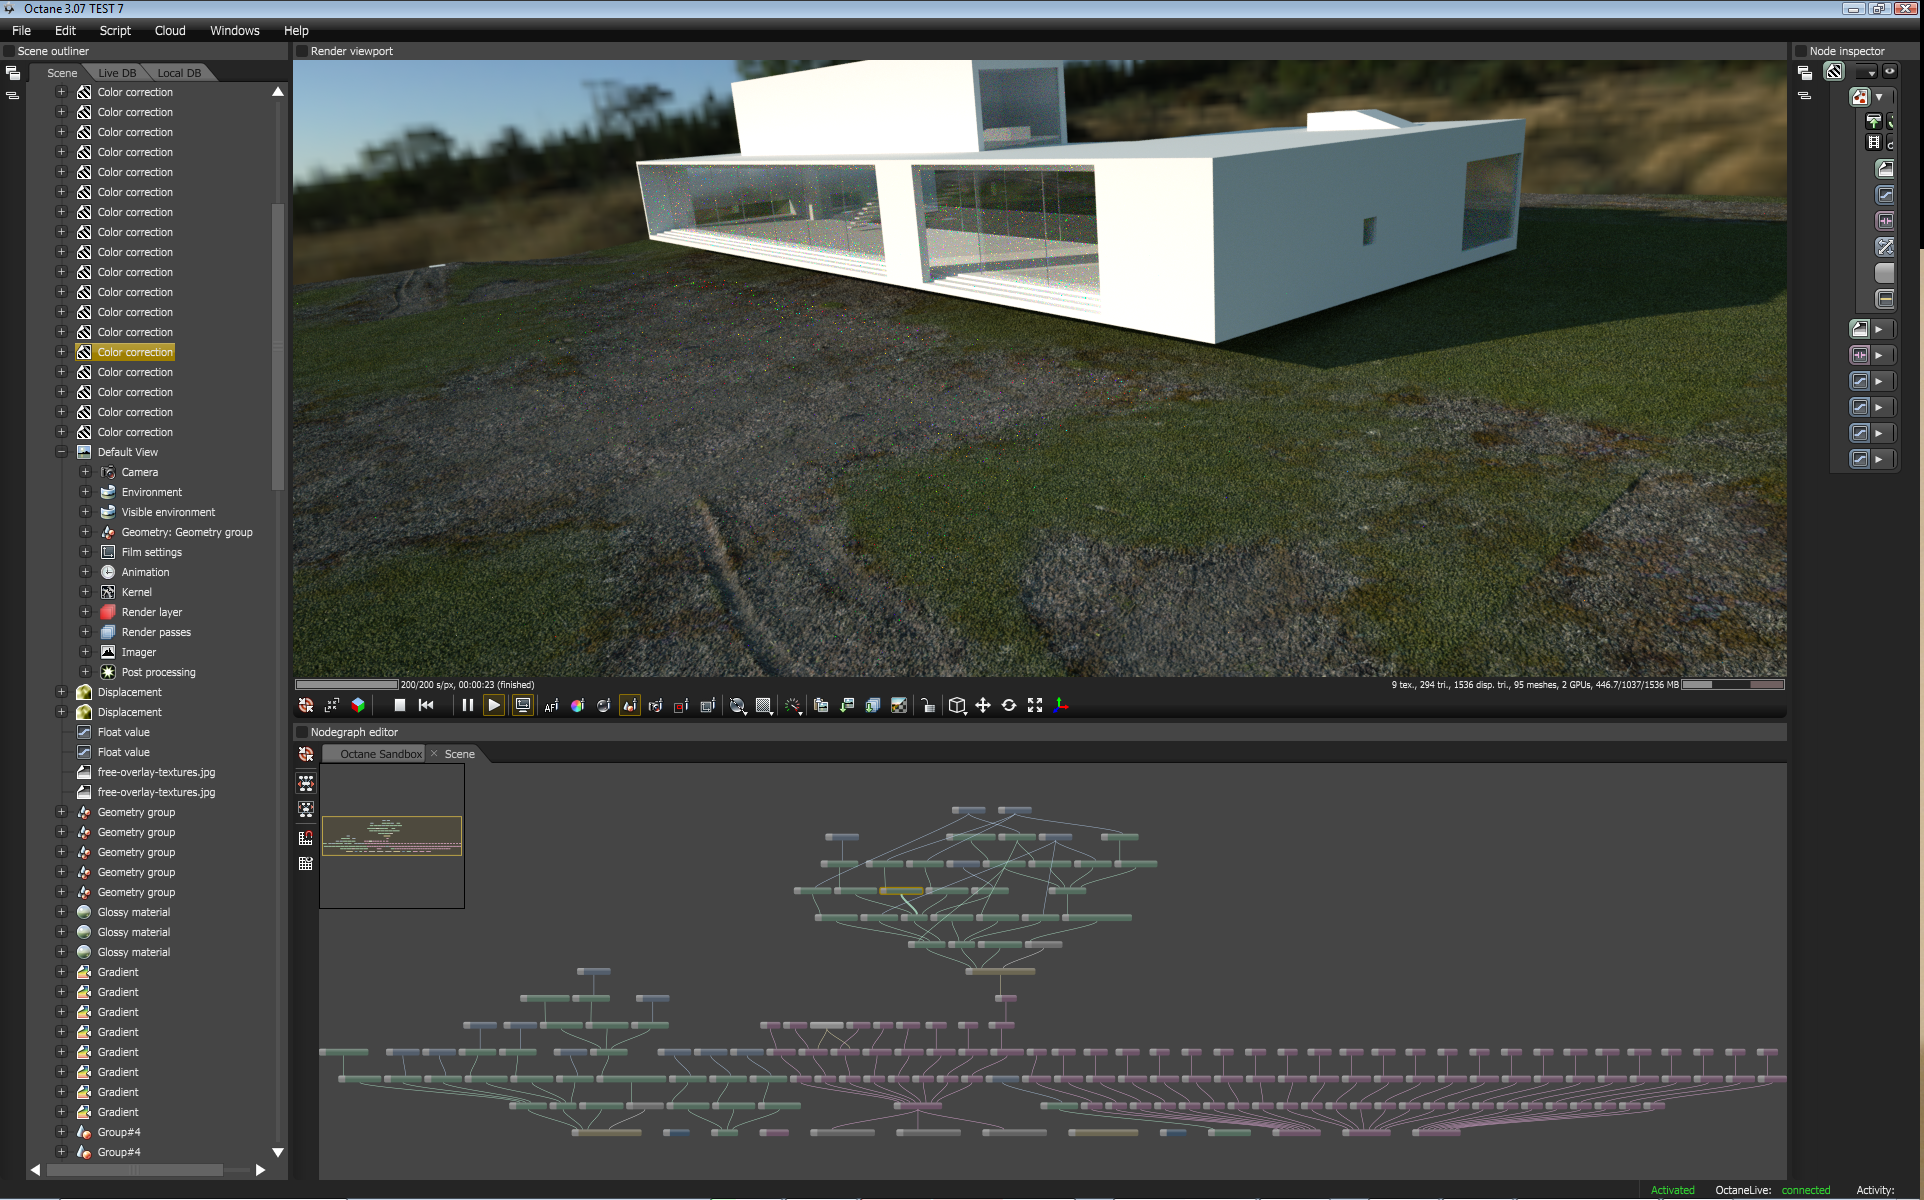Select the autofocus picker tool
Viewport: 1924px width, 1200px height.
tap(551, 706)
